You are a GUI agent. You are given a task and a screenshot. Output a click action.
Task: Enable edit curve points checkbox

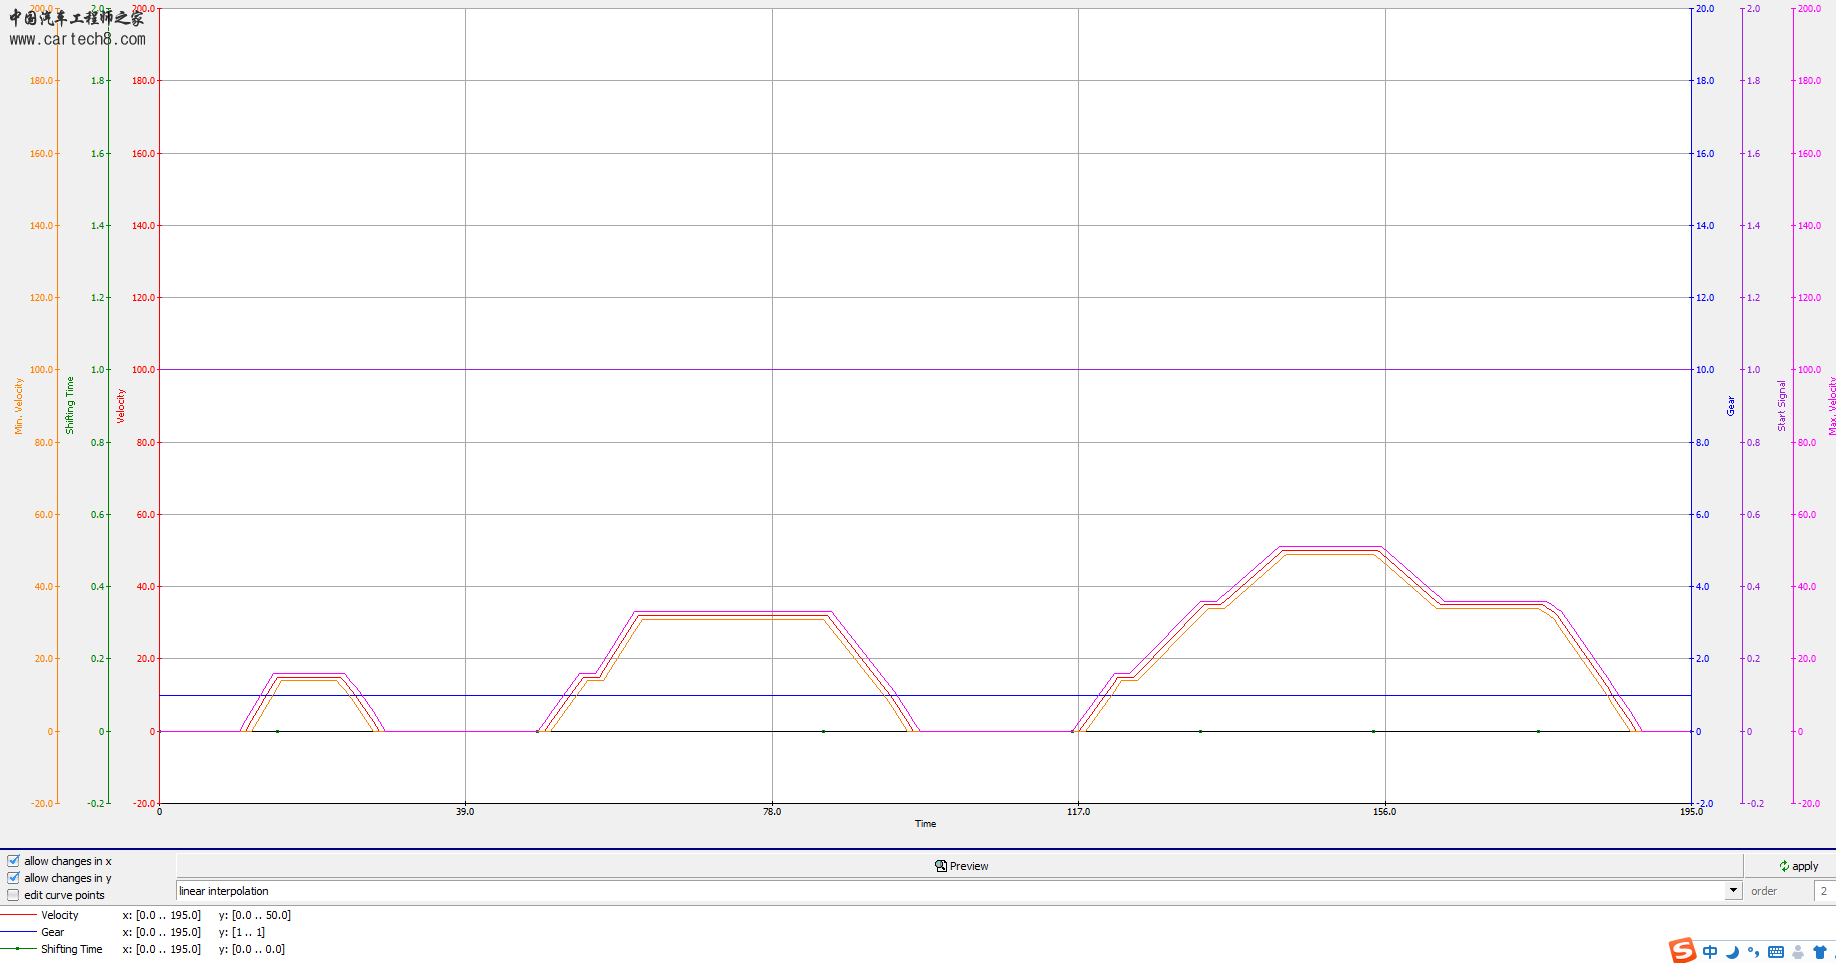(14, 895)
